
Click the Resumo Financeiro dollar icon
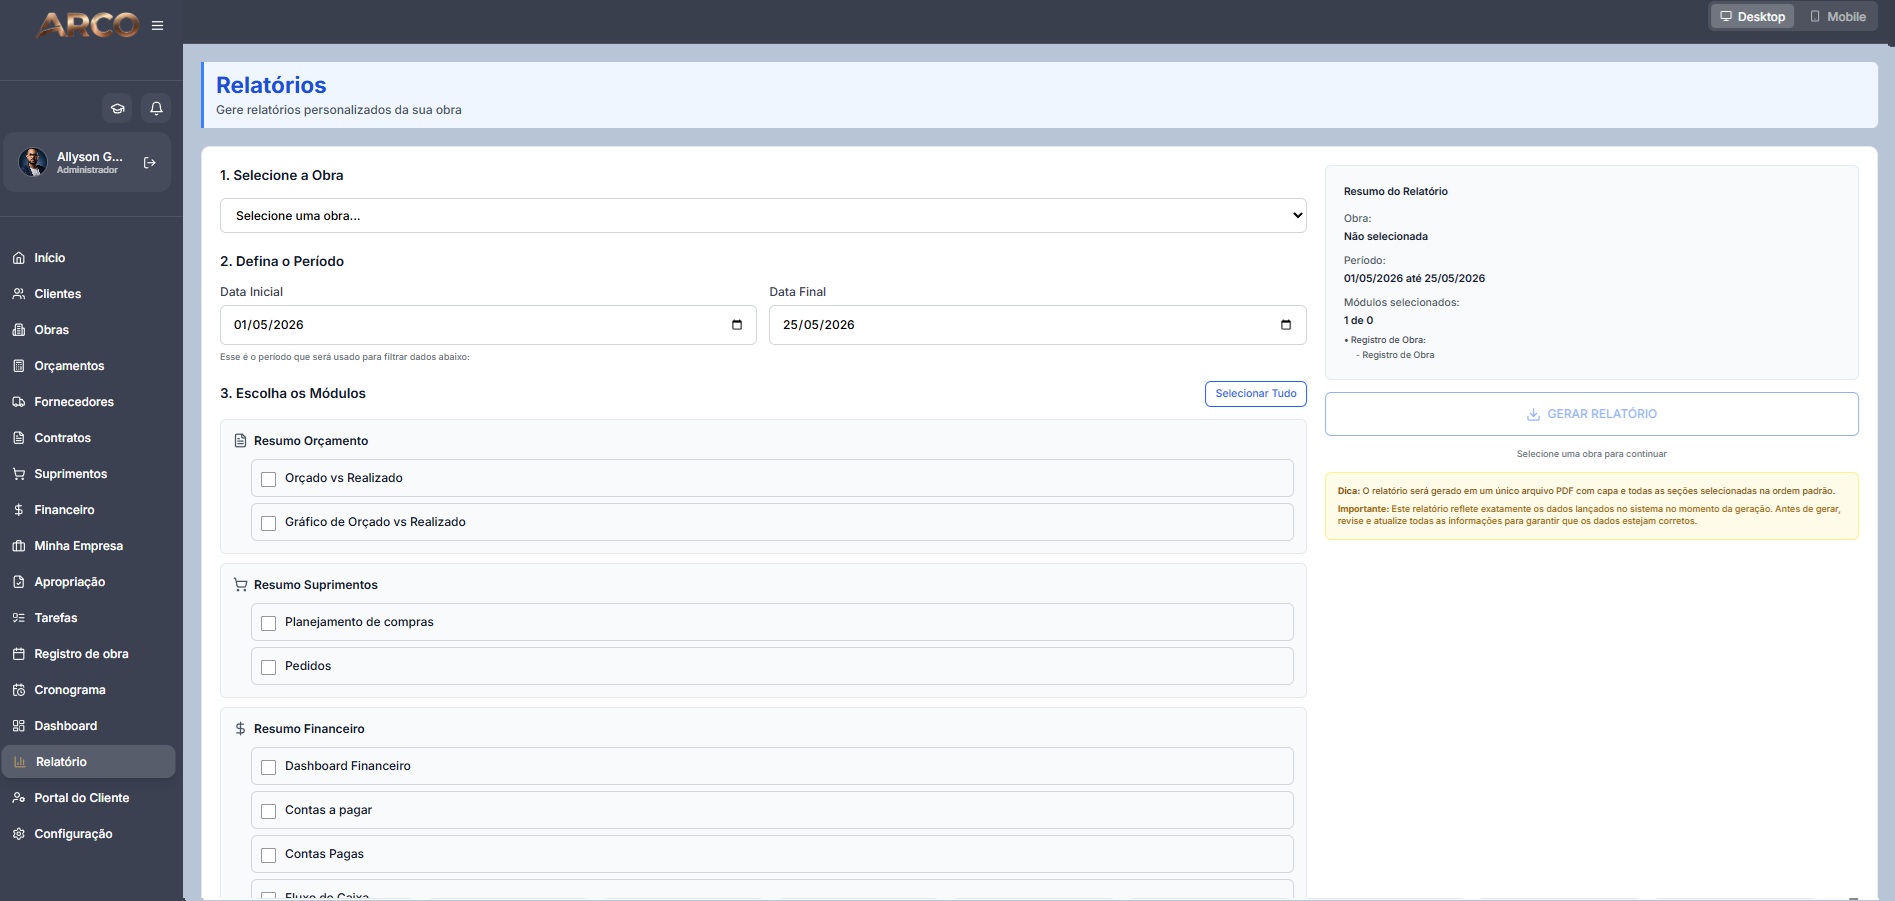[240, 729]
